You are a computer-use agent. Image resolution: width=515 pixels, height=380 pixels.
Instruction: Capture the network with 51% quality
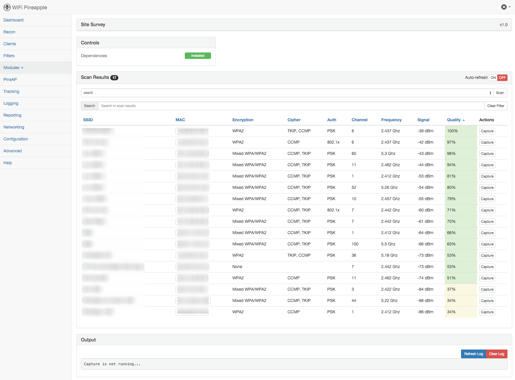coord(487,278)
